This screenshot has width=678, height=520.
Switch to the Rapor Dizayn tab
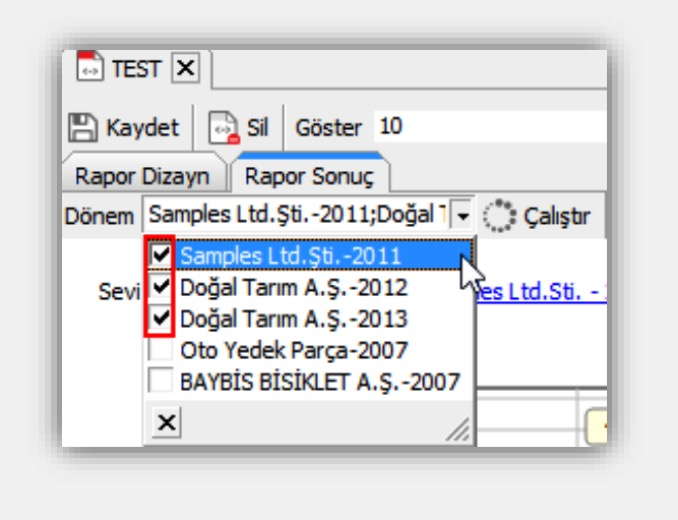(142, 176)
